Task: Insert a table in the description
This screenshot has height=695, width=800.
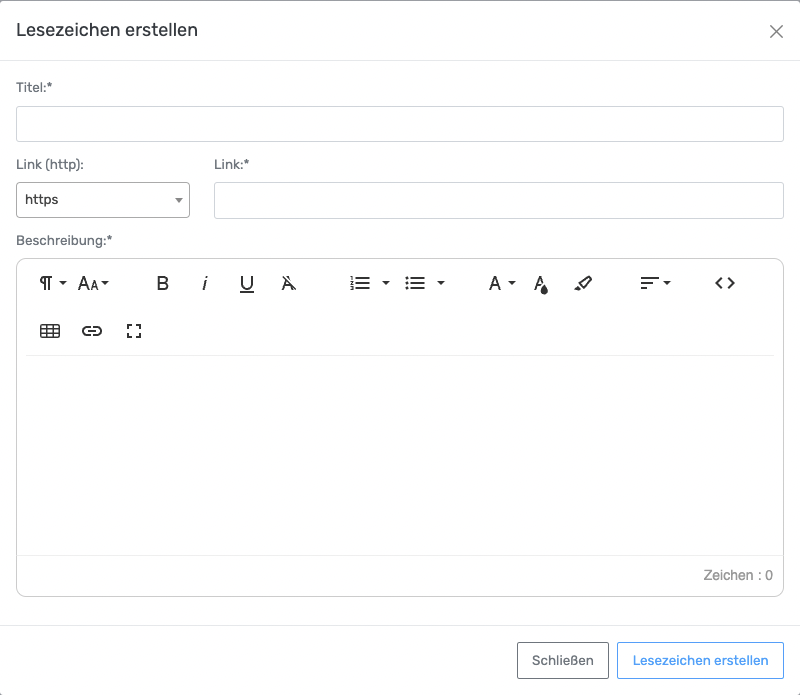Action: (50, 331)
